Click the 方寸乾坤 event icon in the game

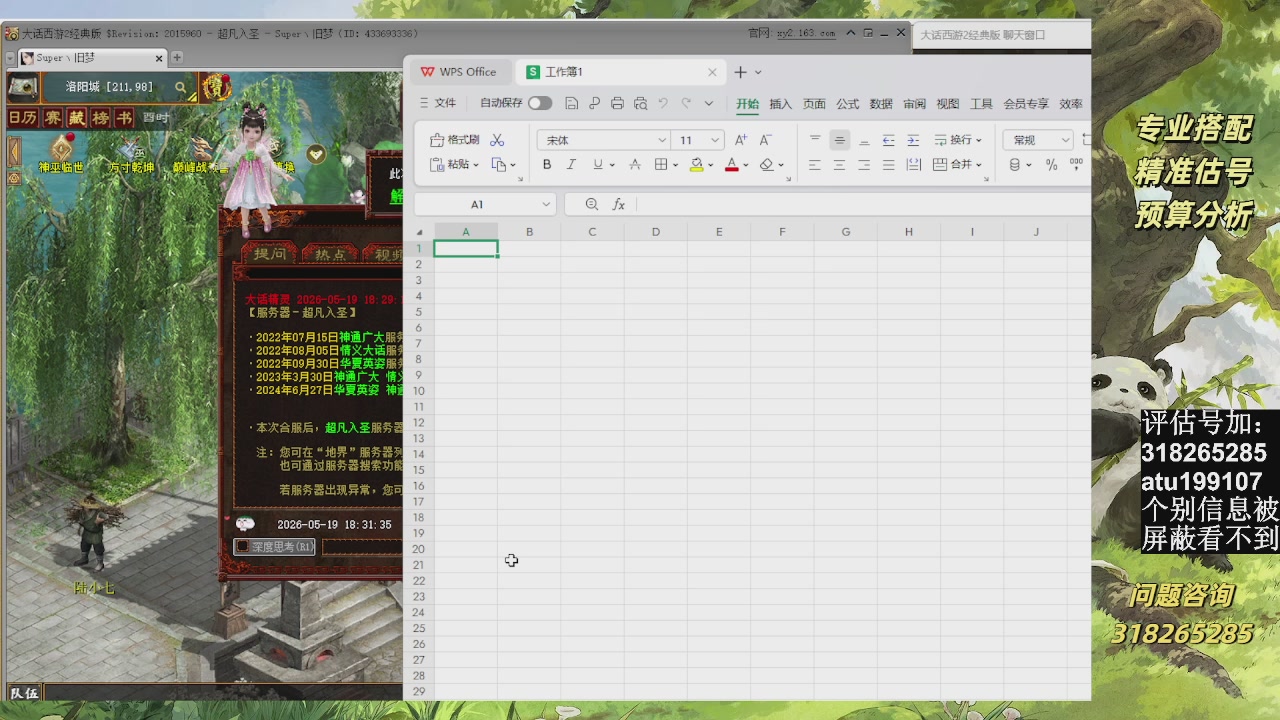131,147
